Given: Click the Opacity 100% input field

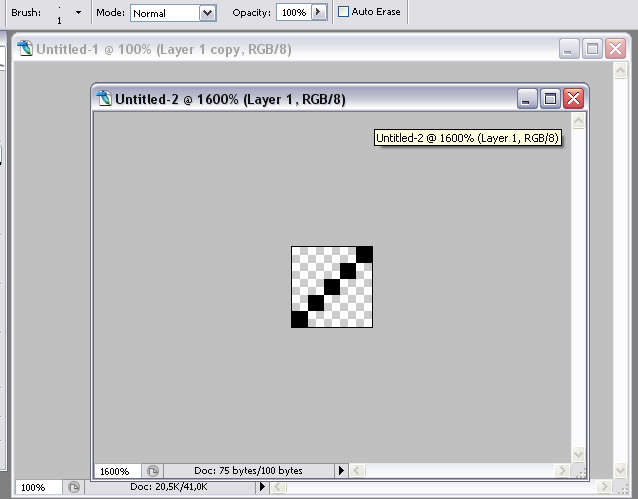Looking at the screenshot, I should [294, 13].
